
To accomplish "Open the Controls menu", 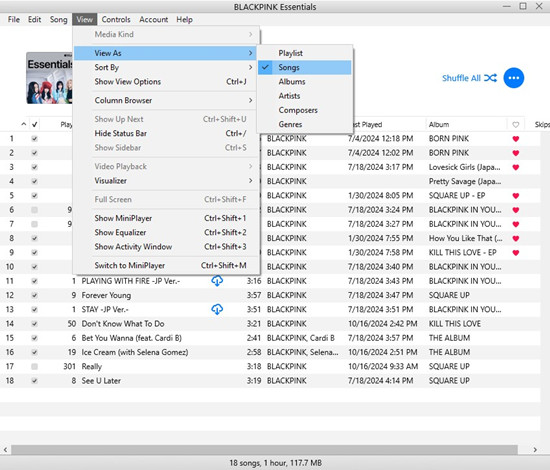I will [116, 20].
